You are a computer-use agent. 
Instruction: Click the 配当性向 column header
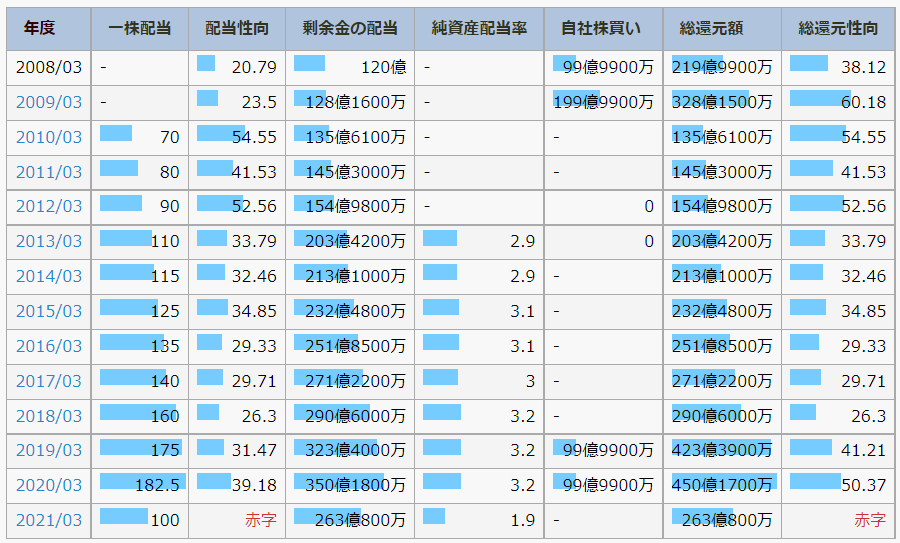point(236,29)
